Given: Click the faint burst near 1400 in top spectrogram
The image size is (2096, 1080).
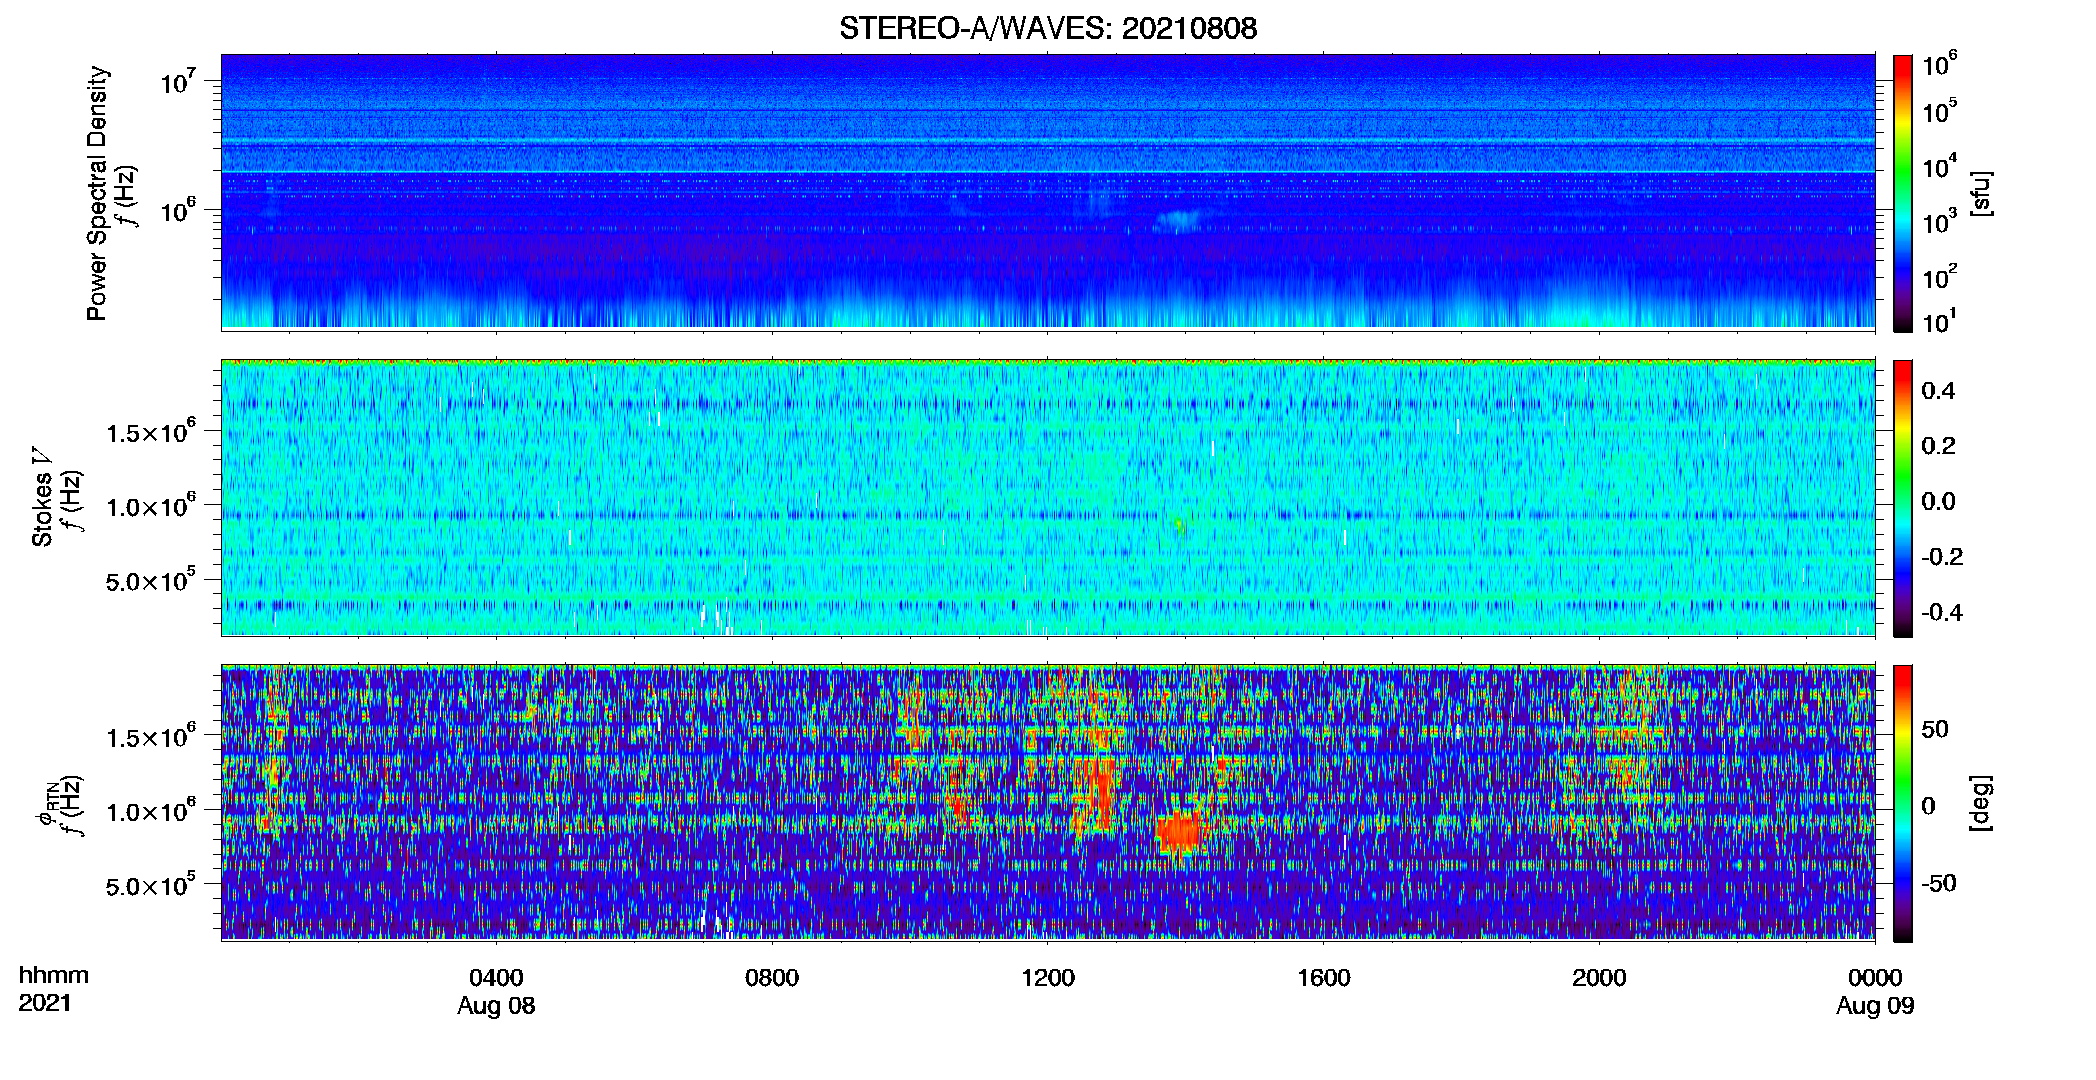Looking at the screenshot, I should (1178, 220).
